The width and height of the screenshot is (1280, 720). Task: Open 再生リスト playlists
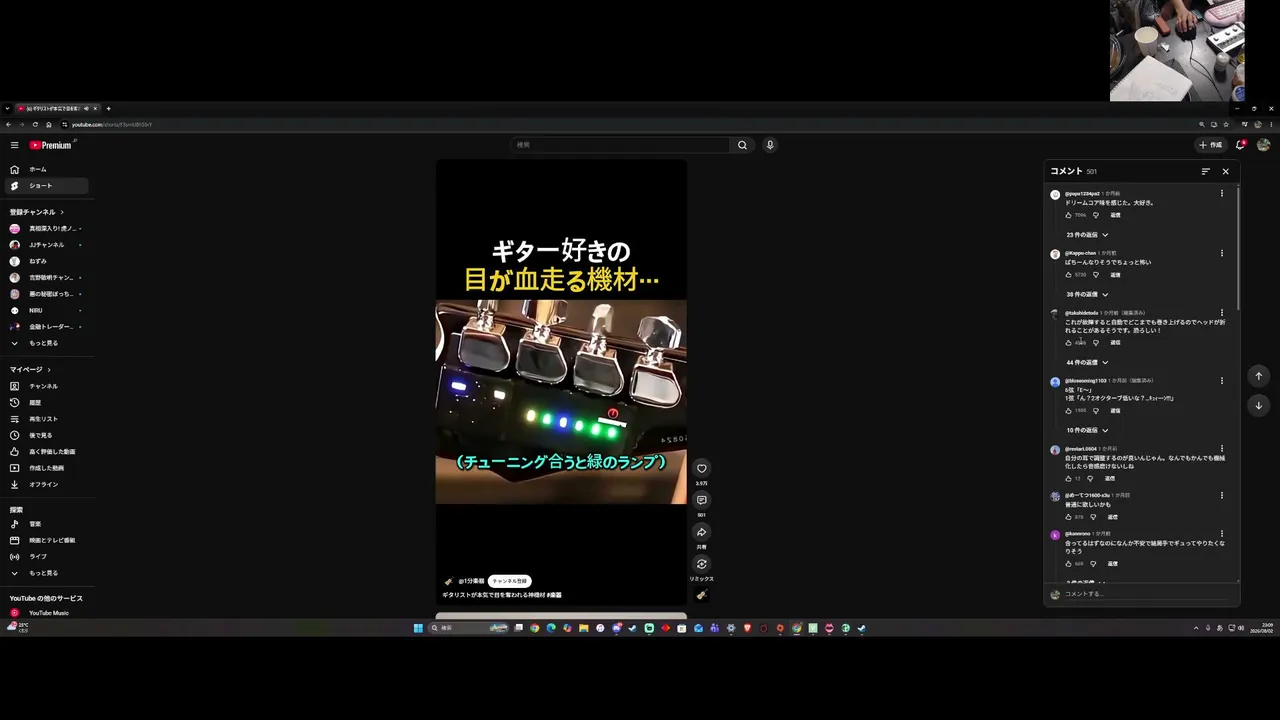48,419
